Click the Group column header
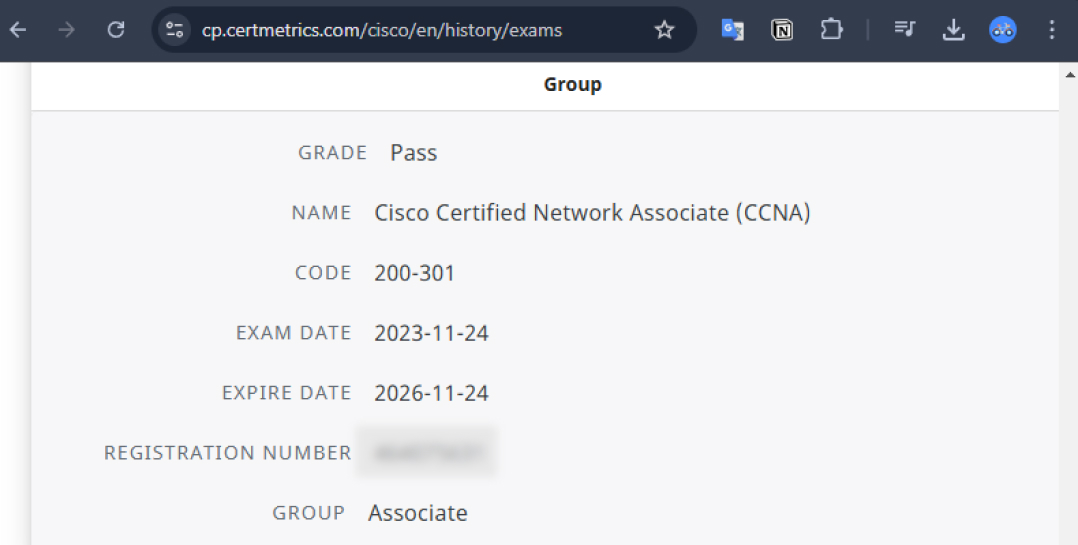The height and width of the screenshot is (545, 1078). pyautogui.click(x=572, y=85)
